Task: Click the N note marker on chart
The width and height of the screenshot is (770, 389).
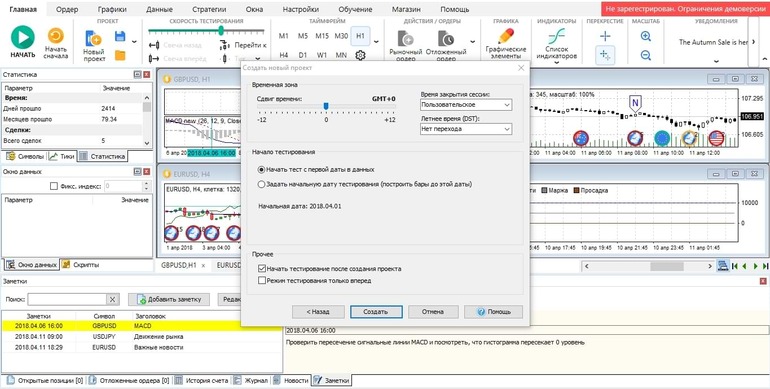Action: click(x=635, y=103)
